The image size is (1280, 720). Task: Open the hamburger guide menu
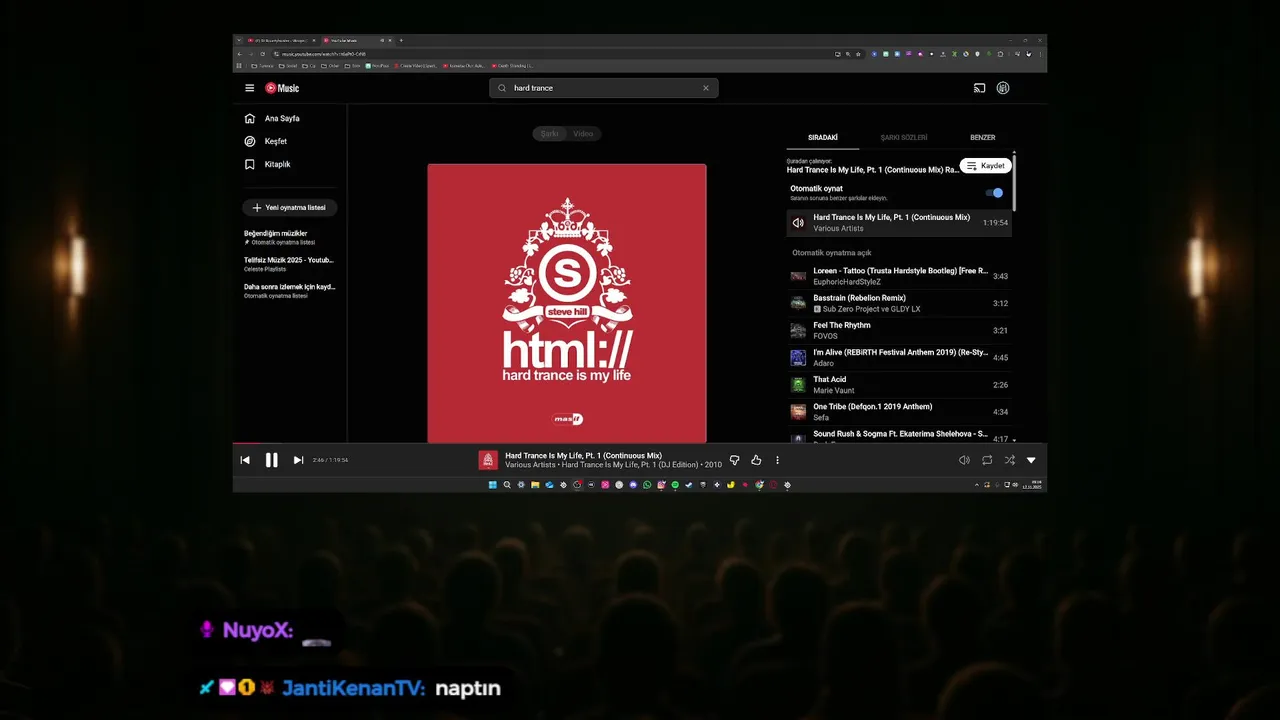click(249, 88)
